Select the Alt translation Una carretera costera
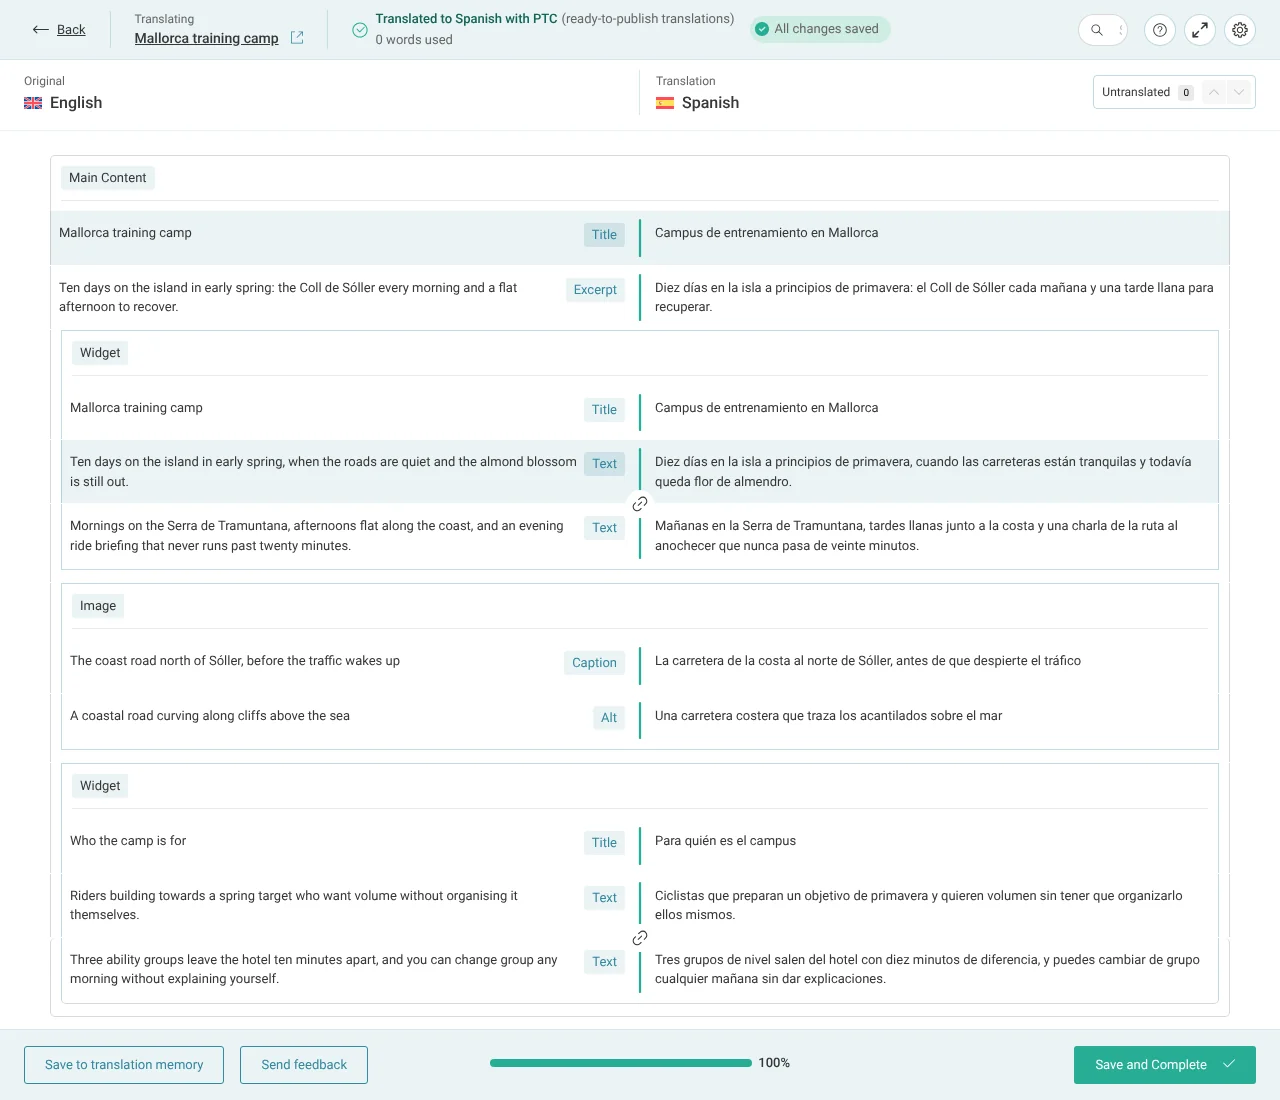The image size is (1280, 1100). click(828, 716)
